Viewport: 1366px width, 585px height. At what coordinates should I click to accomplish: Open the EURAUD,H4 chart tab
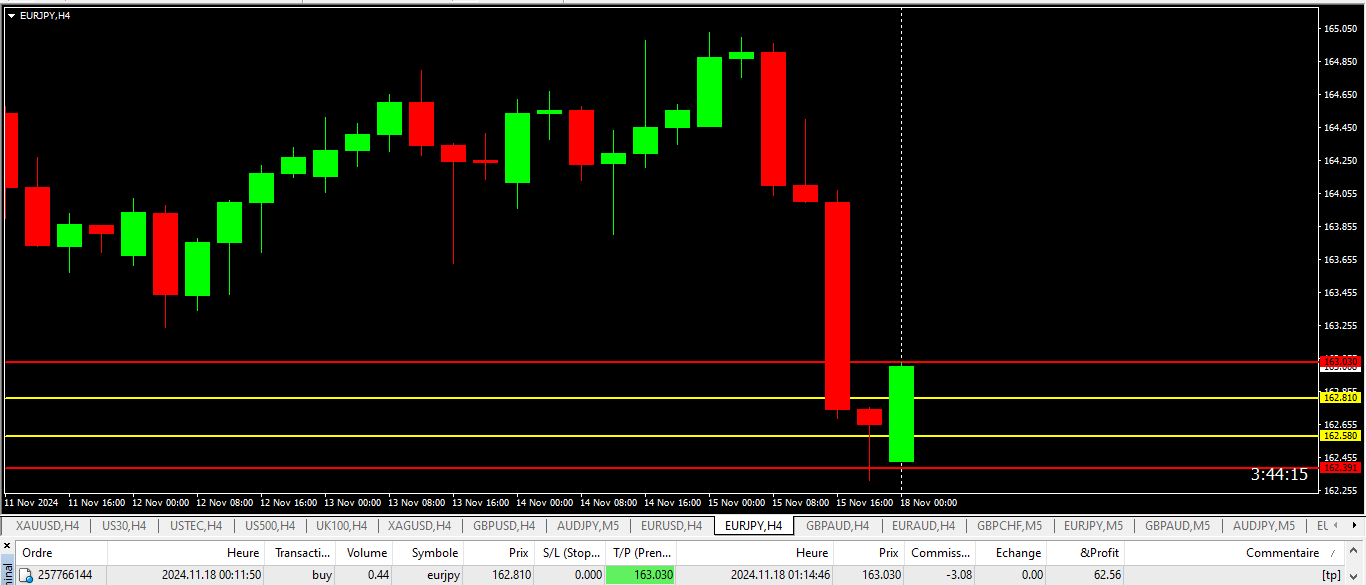pyautogui.click(x=923, y=526)
